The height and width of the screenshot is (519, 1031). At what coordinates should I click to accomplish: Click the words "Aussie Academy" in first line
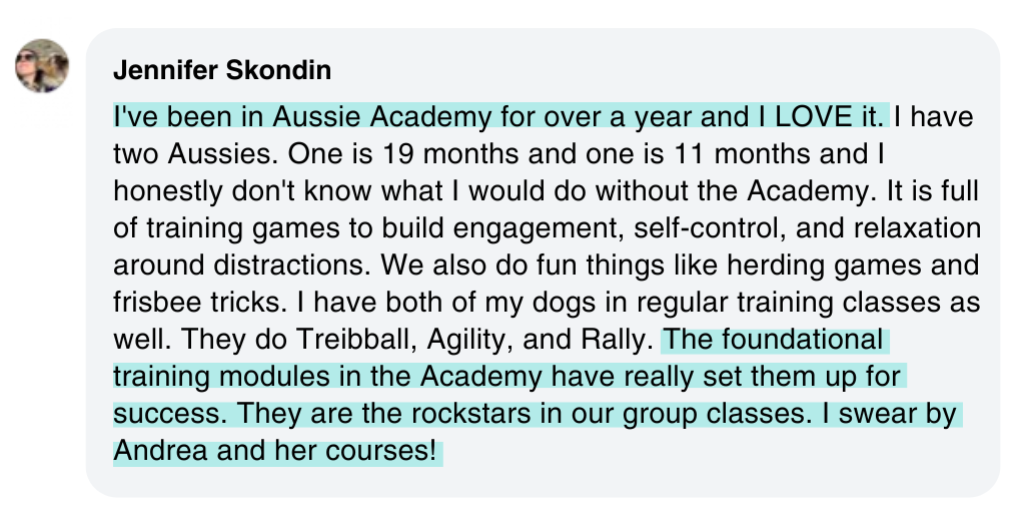click(382, 117)
